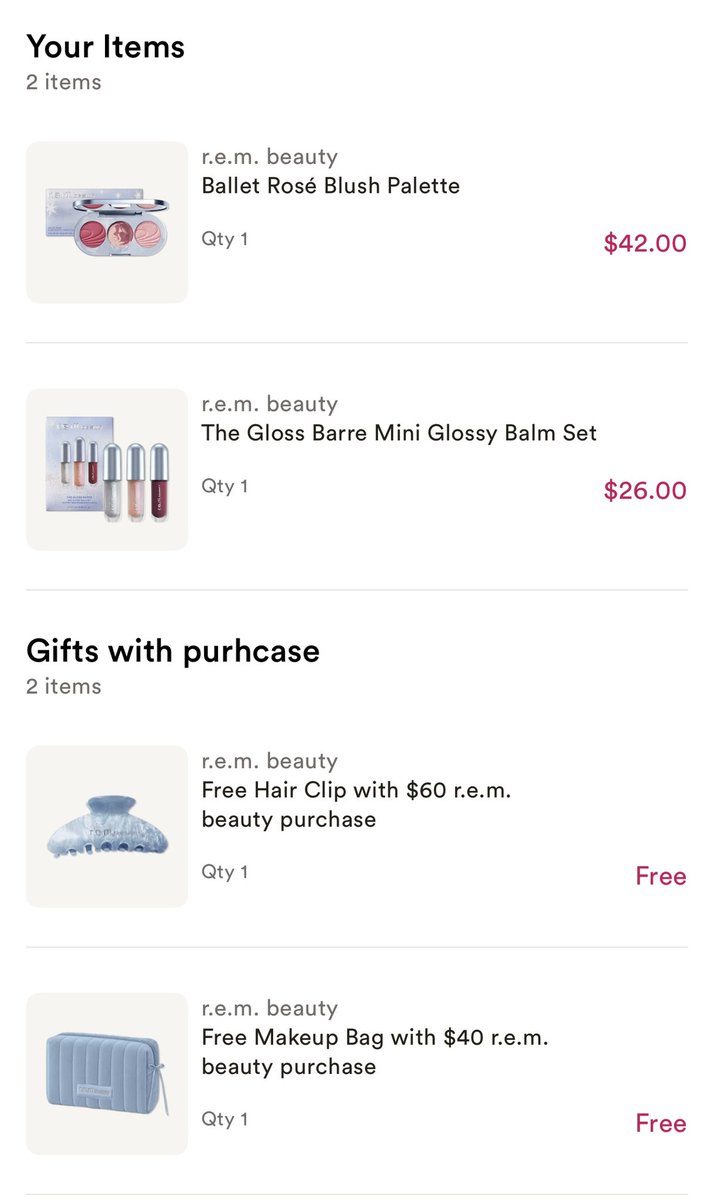Select The Gloss Barre Mini Glossy Balm Set title
The width and height of the screenshot is (714, 1200).
pyautogui.click(x=399, y=433)
